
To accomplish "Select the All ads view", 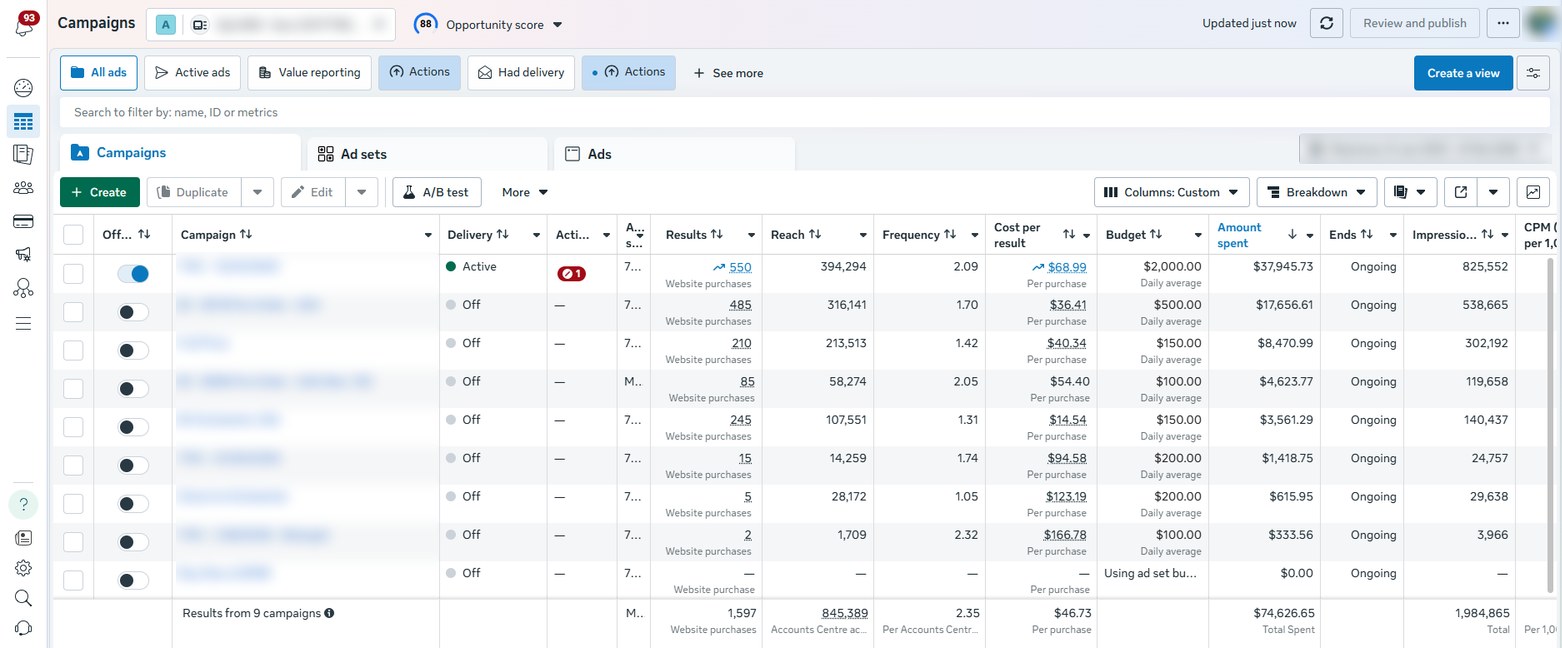I will pos(99,73).
